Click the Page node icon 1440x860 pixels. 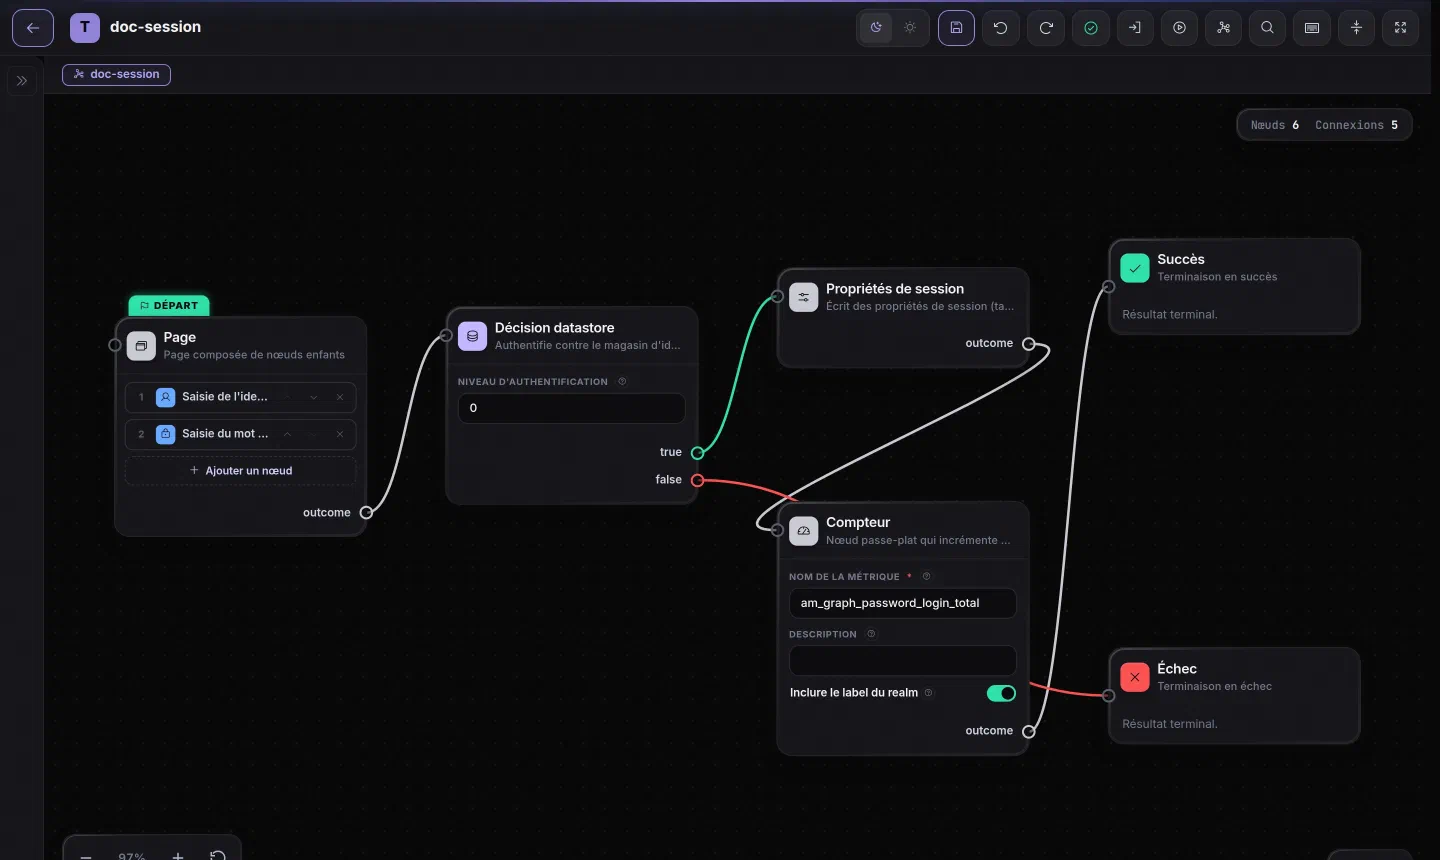click(141, 346)
